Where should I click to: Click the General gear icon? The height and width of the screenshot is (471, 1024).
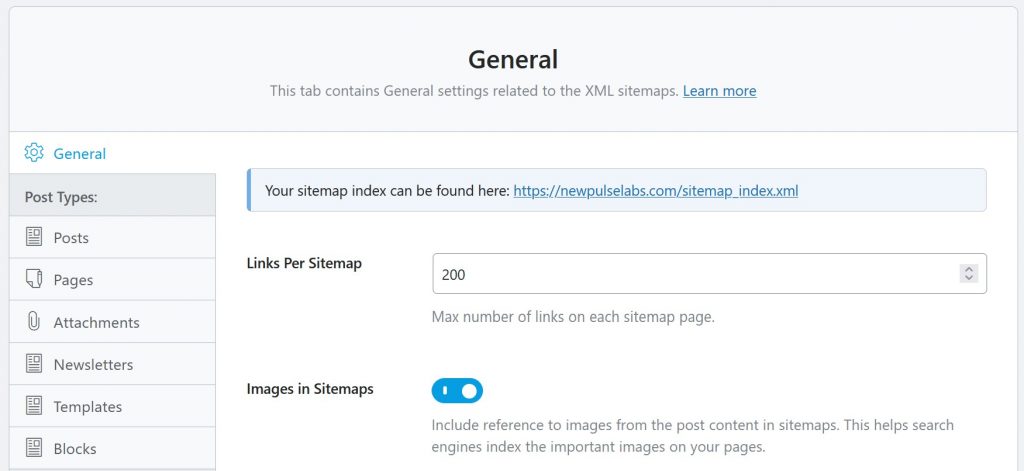point(34,153)
